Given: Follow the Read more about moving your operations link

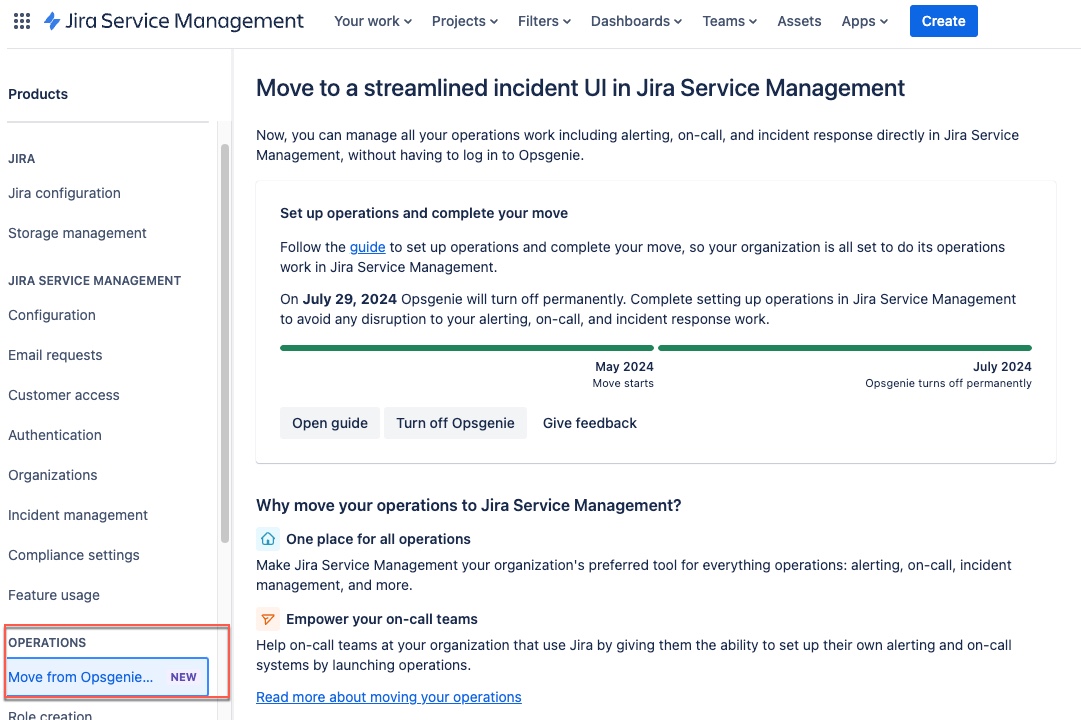Looking at the screenshot, I should point(389,696).
